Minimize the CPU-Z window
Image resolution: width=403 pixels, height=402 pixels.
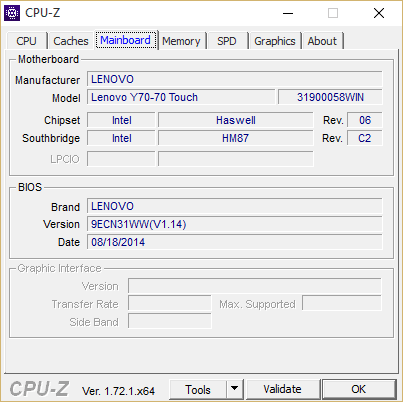pos(288,13)
